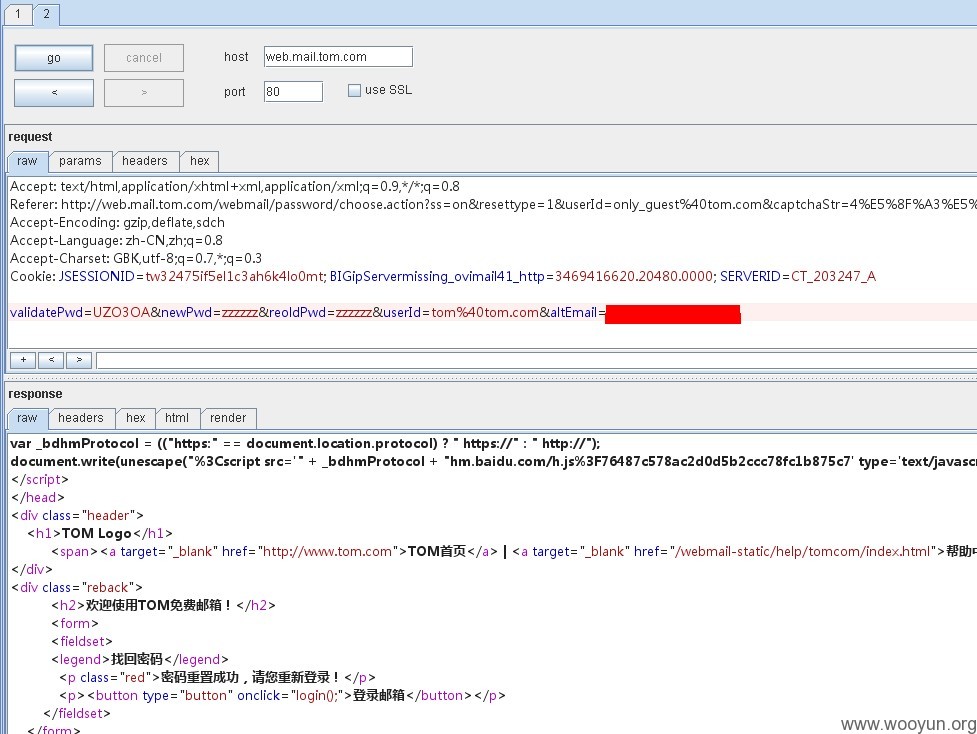The image size is (977, 734).
Task: Click the <h1>TOM Logo</h1> response line
Action: pyautogui.click(x=100, y=533)
